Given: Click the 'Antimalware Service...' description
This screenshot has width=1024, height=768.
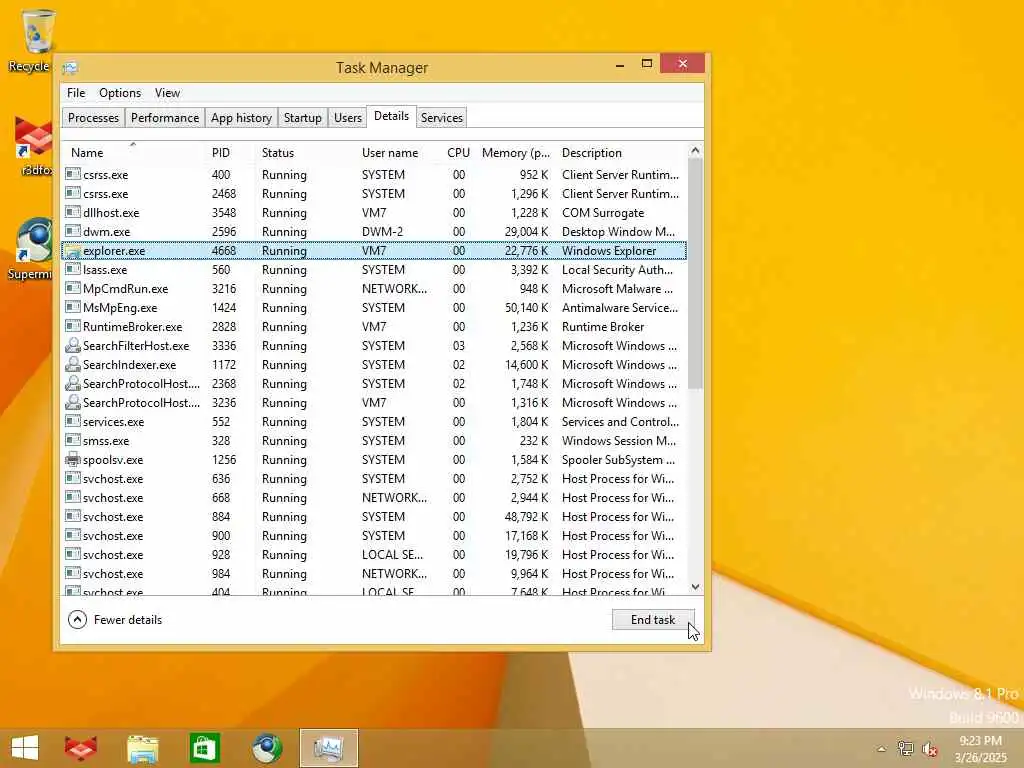Looking at the screenshot, I should click(620, 307).
